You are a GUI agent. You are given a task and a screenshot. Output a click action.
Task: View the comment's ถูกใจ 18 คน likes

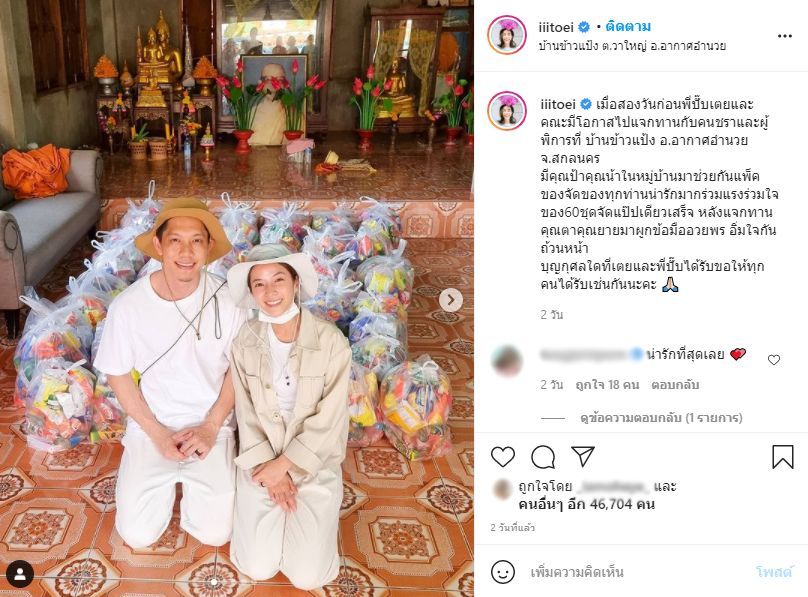pyautogui.click(x=607, y=385)
